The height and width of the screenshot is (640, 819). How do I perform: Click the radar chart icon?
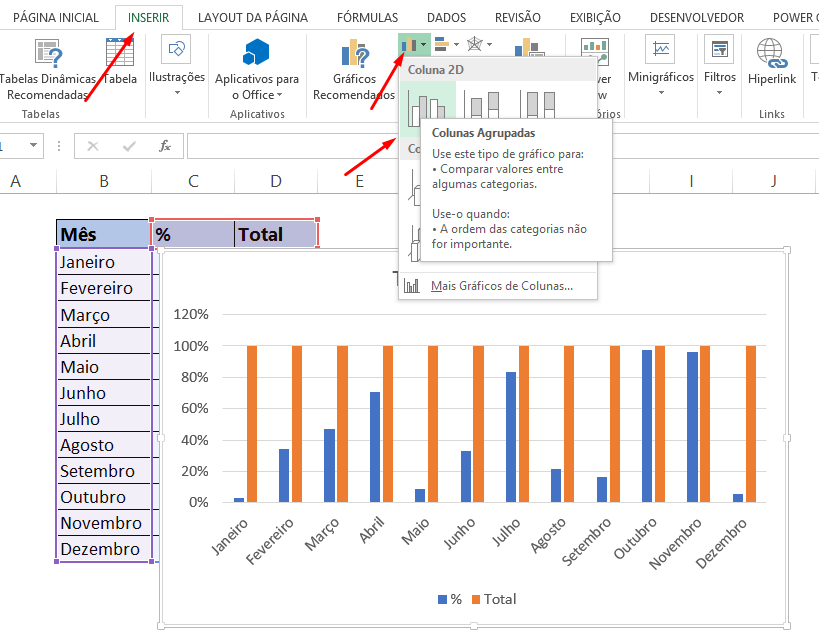tap(473, 45)
